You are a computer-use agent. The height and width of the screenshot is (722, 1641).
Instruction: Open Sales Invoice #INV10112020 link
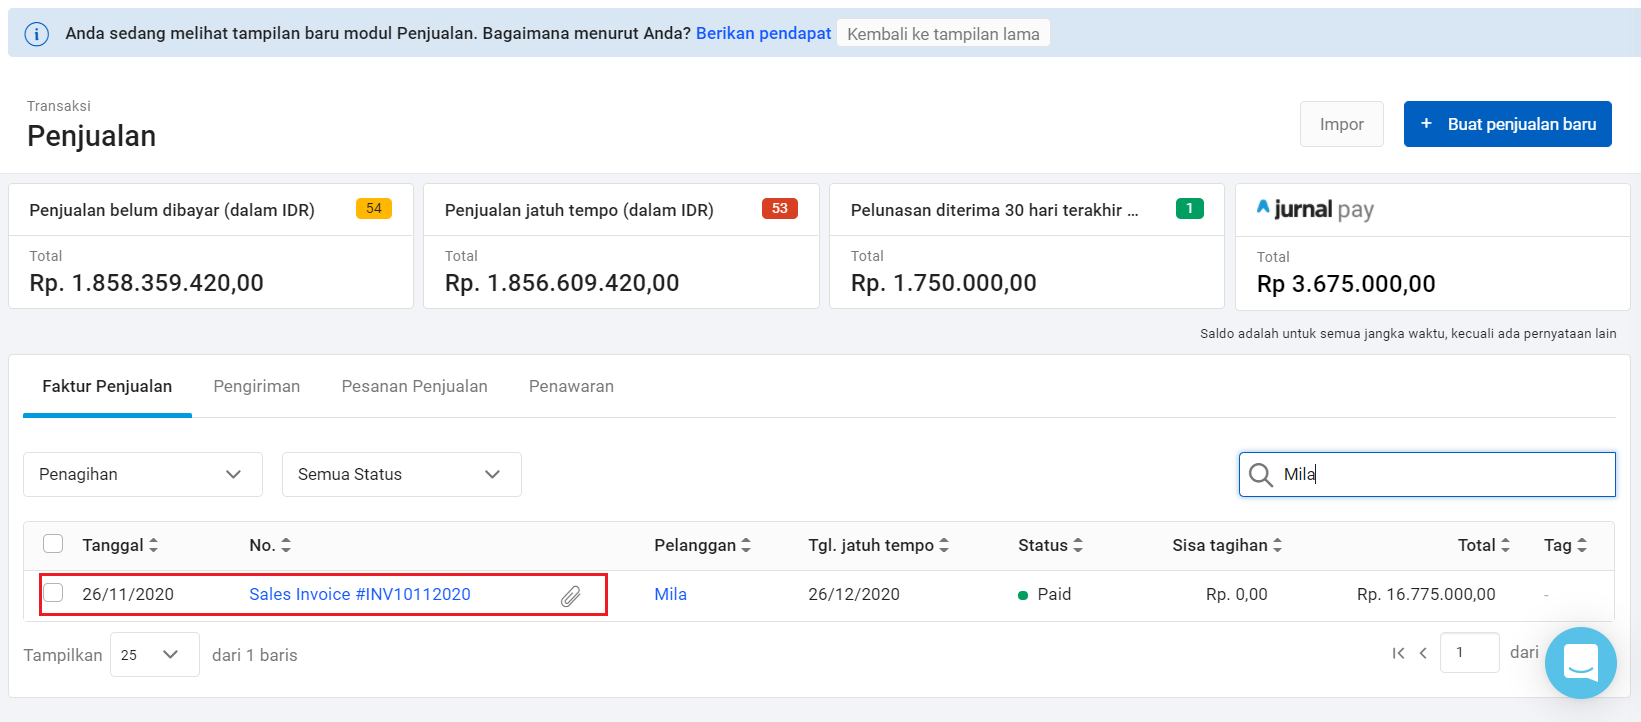coord(359,594)
